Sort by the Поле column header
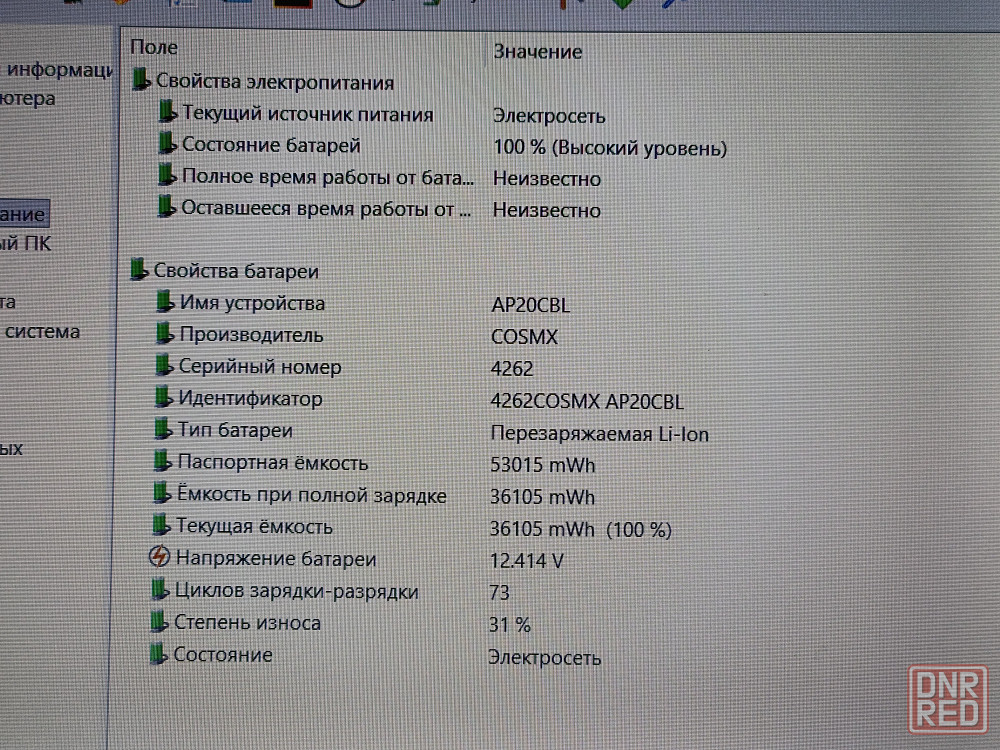1000x750 pixels. pyautogui.click(x=154, y=47)
